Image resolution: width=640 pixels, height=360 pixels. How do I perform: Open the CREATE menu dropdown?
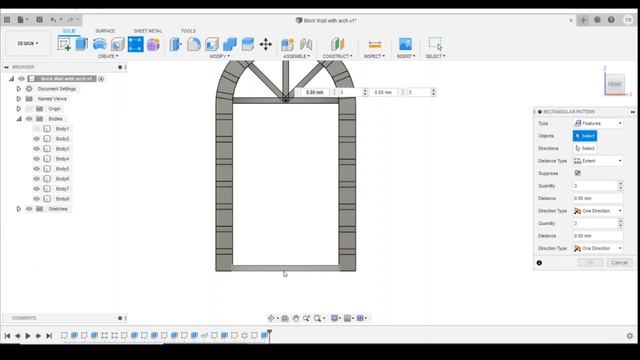tap(108, 56)
